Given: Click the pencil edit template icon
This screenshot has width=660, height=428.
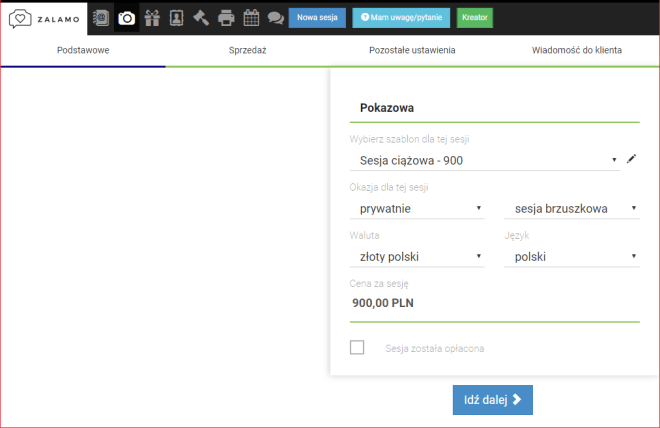Looking at the screenshot, I should 631,159.
